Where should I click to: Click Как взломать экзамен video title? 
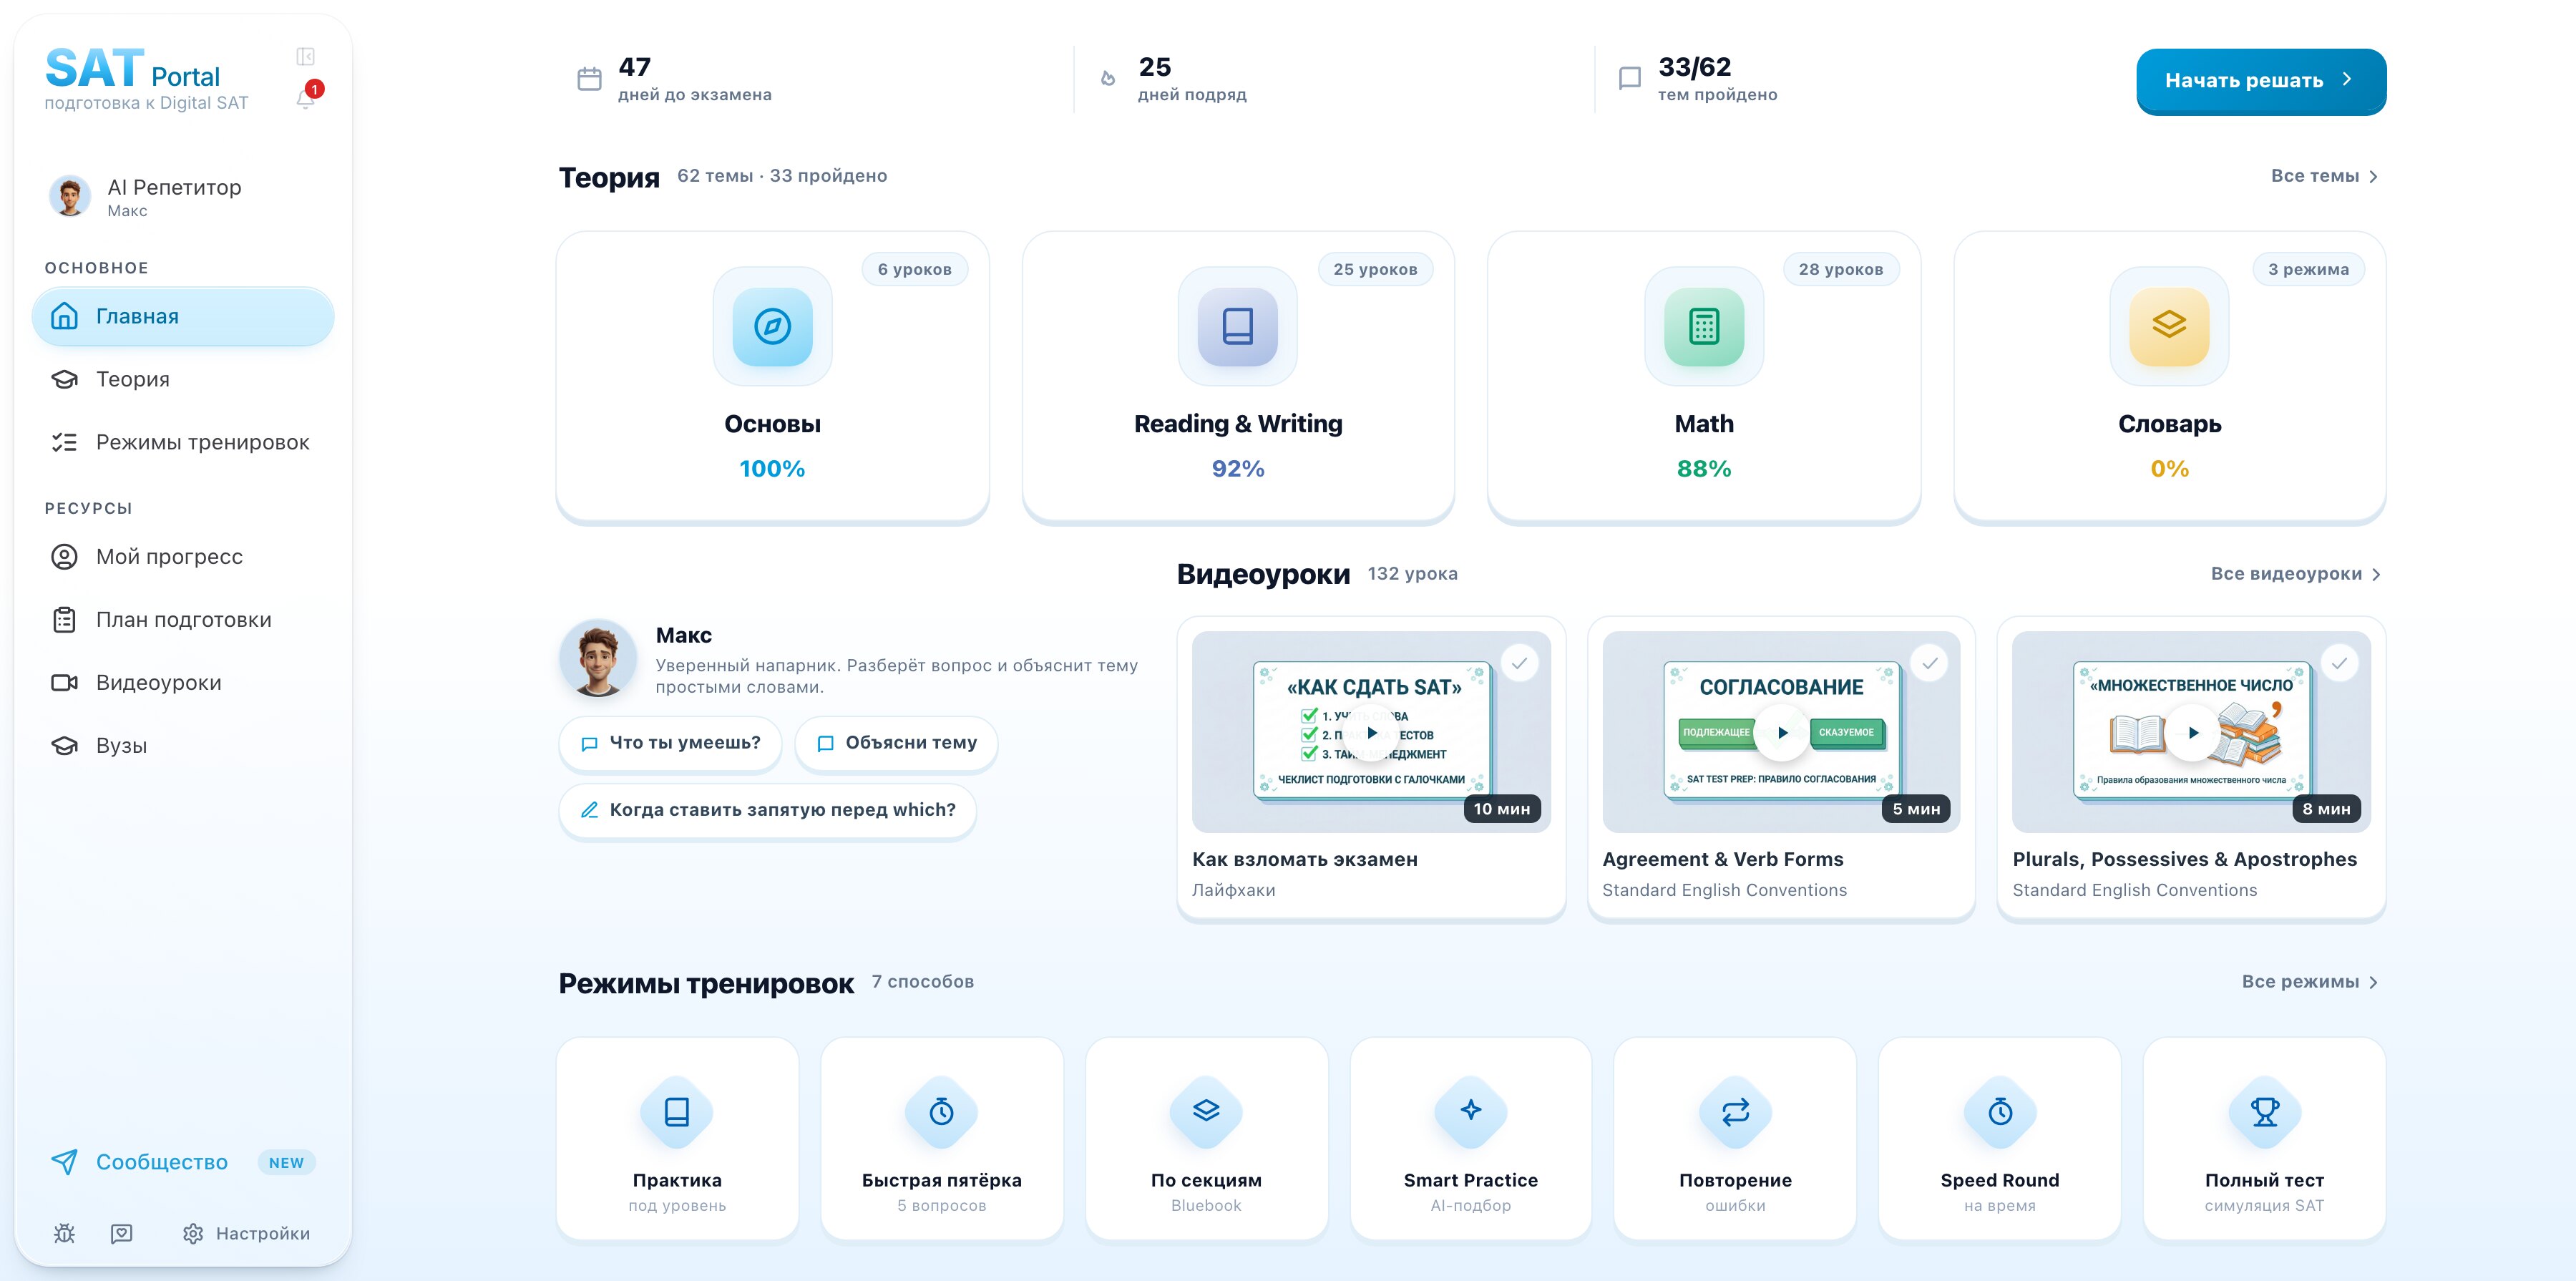coord(1305,859)
